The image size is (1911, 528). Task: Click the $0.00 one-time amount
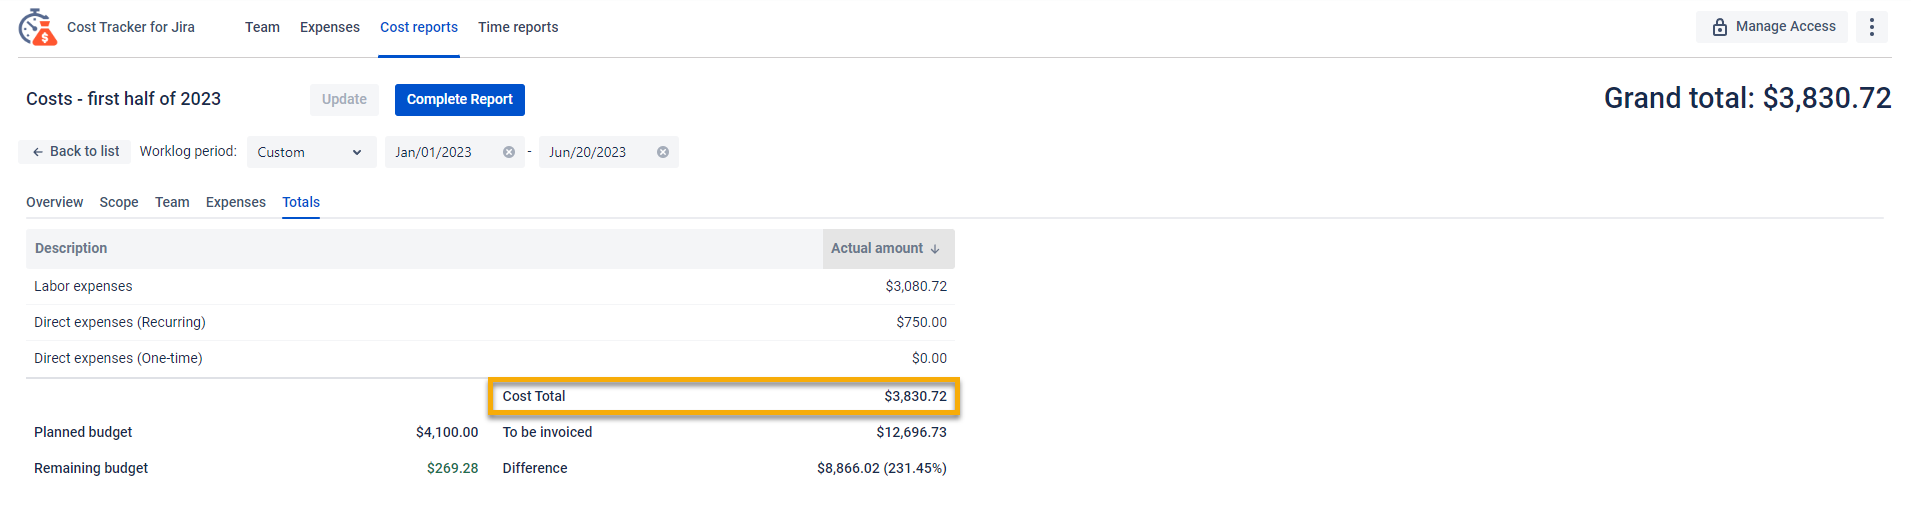point(929,358)
